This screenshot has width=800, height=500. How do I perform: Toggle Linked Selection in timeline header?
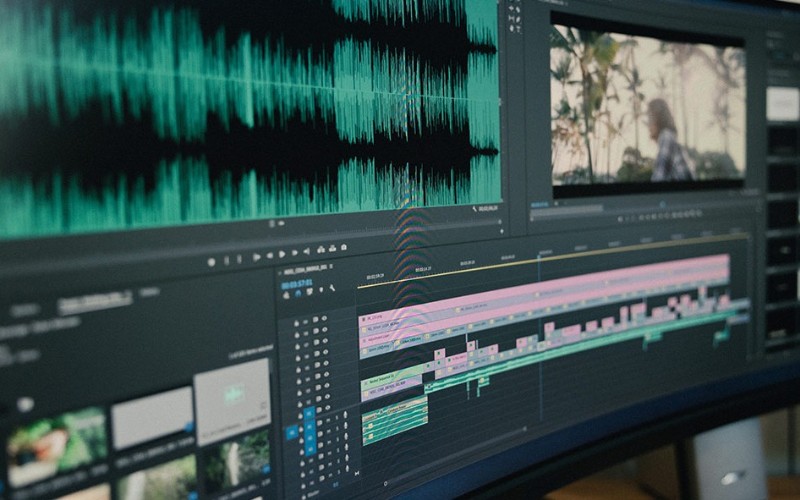tap(309, 292)
